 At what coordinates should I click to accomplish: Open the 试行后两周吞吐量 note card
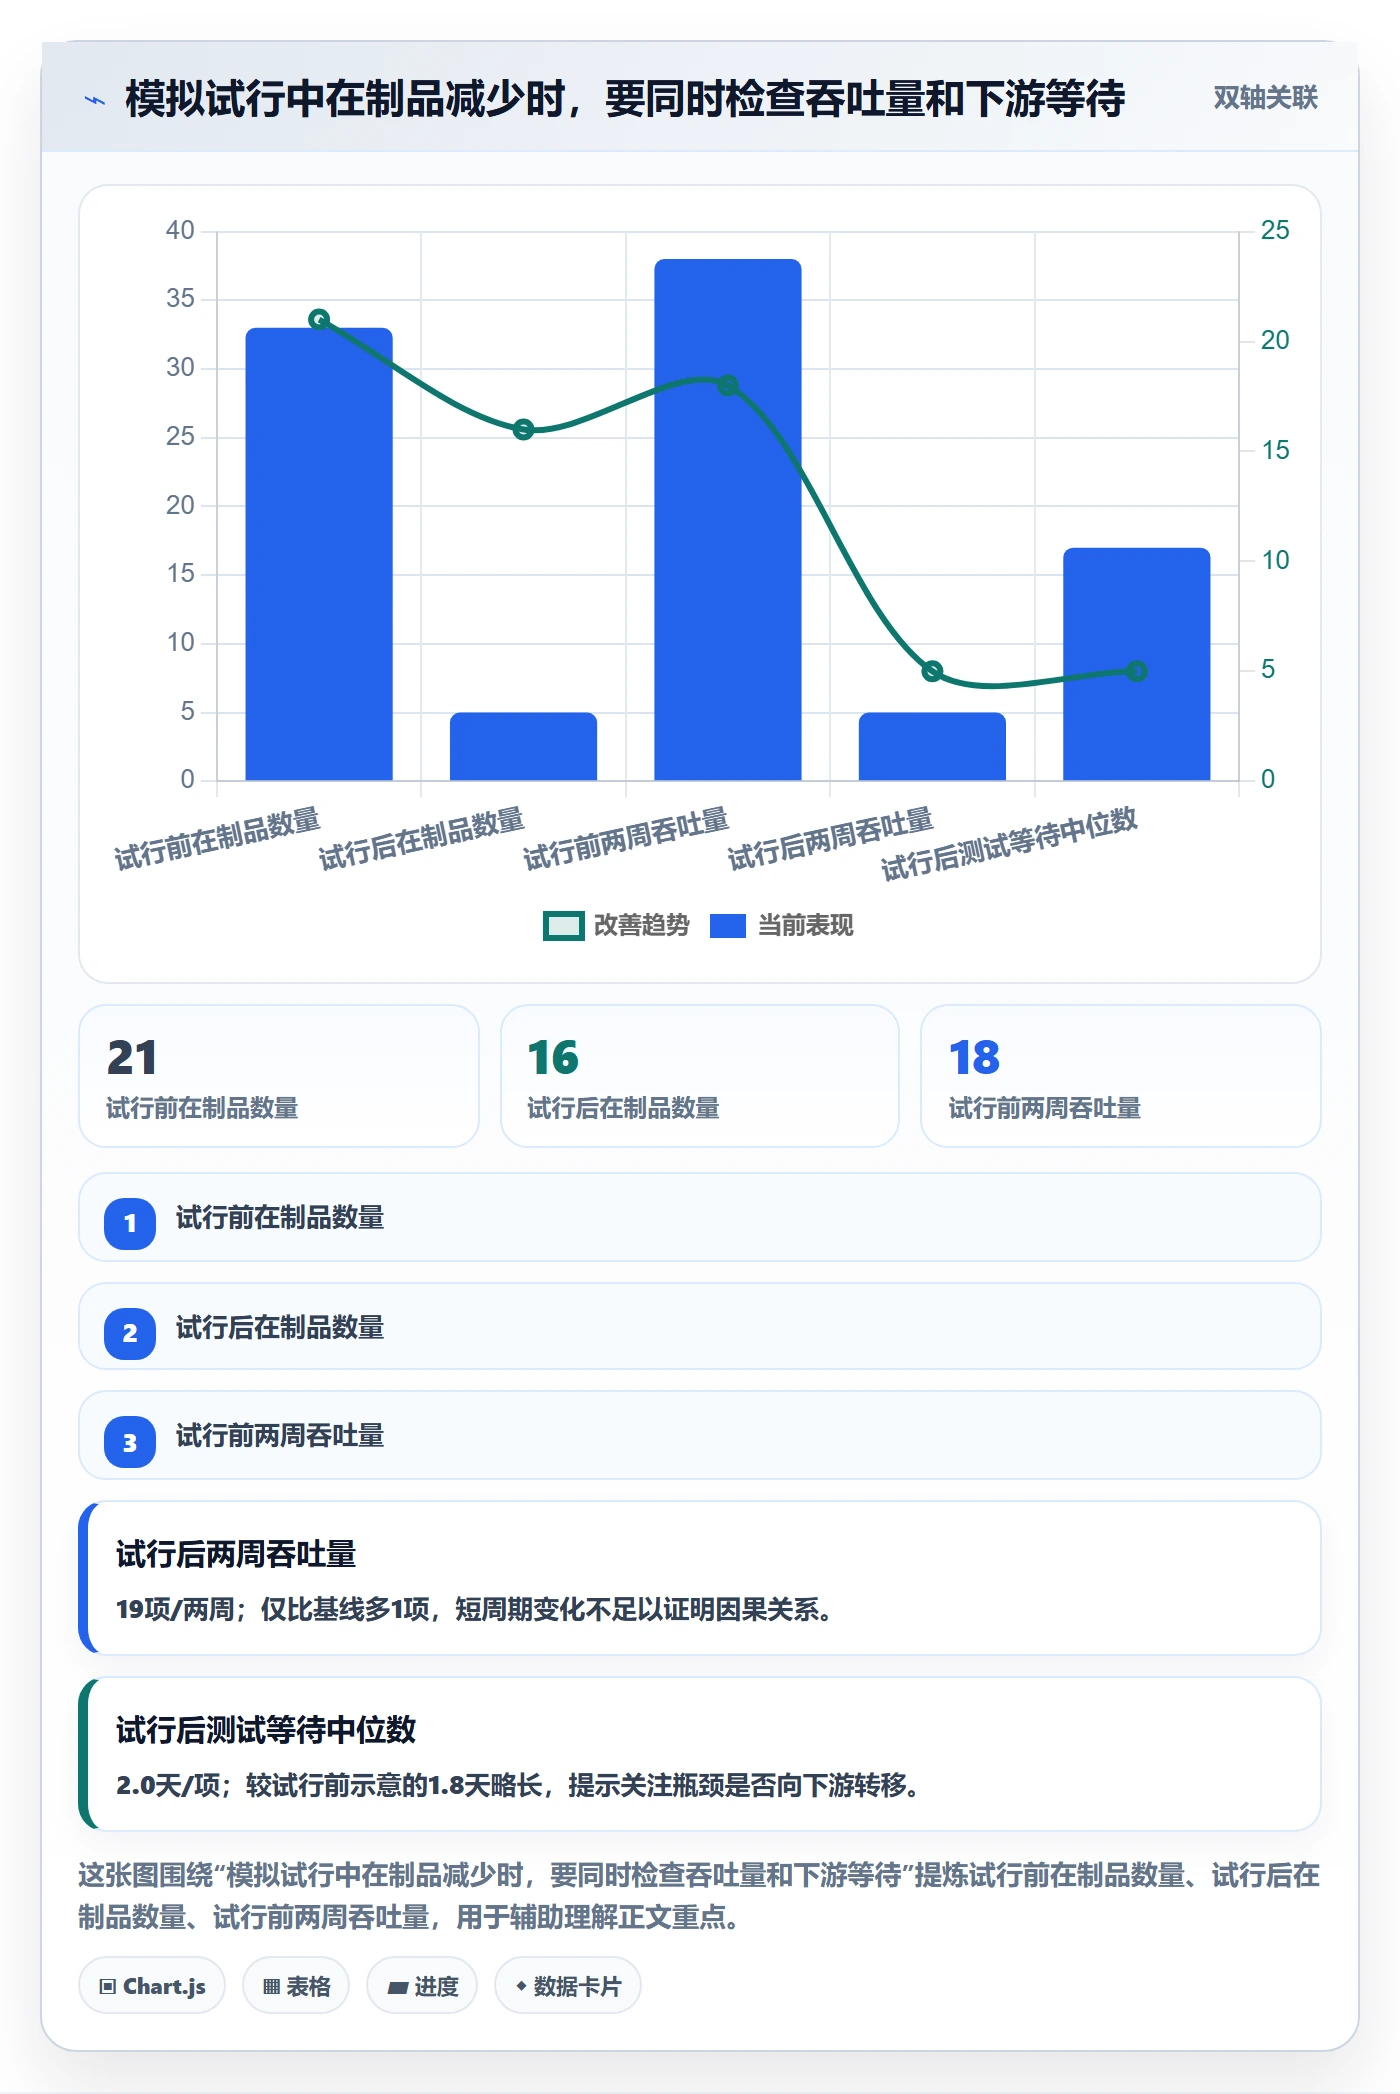(700, 1578)
